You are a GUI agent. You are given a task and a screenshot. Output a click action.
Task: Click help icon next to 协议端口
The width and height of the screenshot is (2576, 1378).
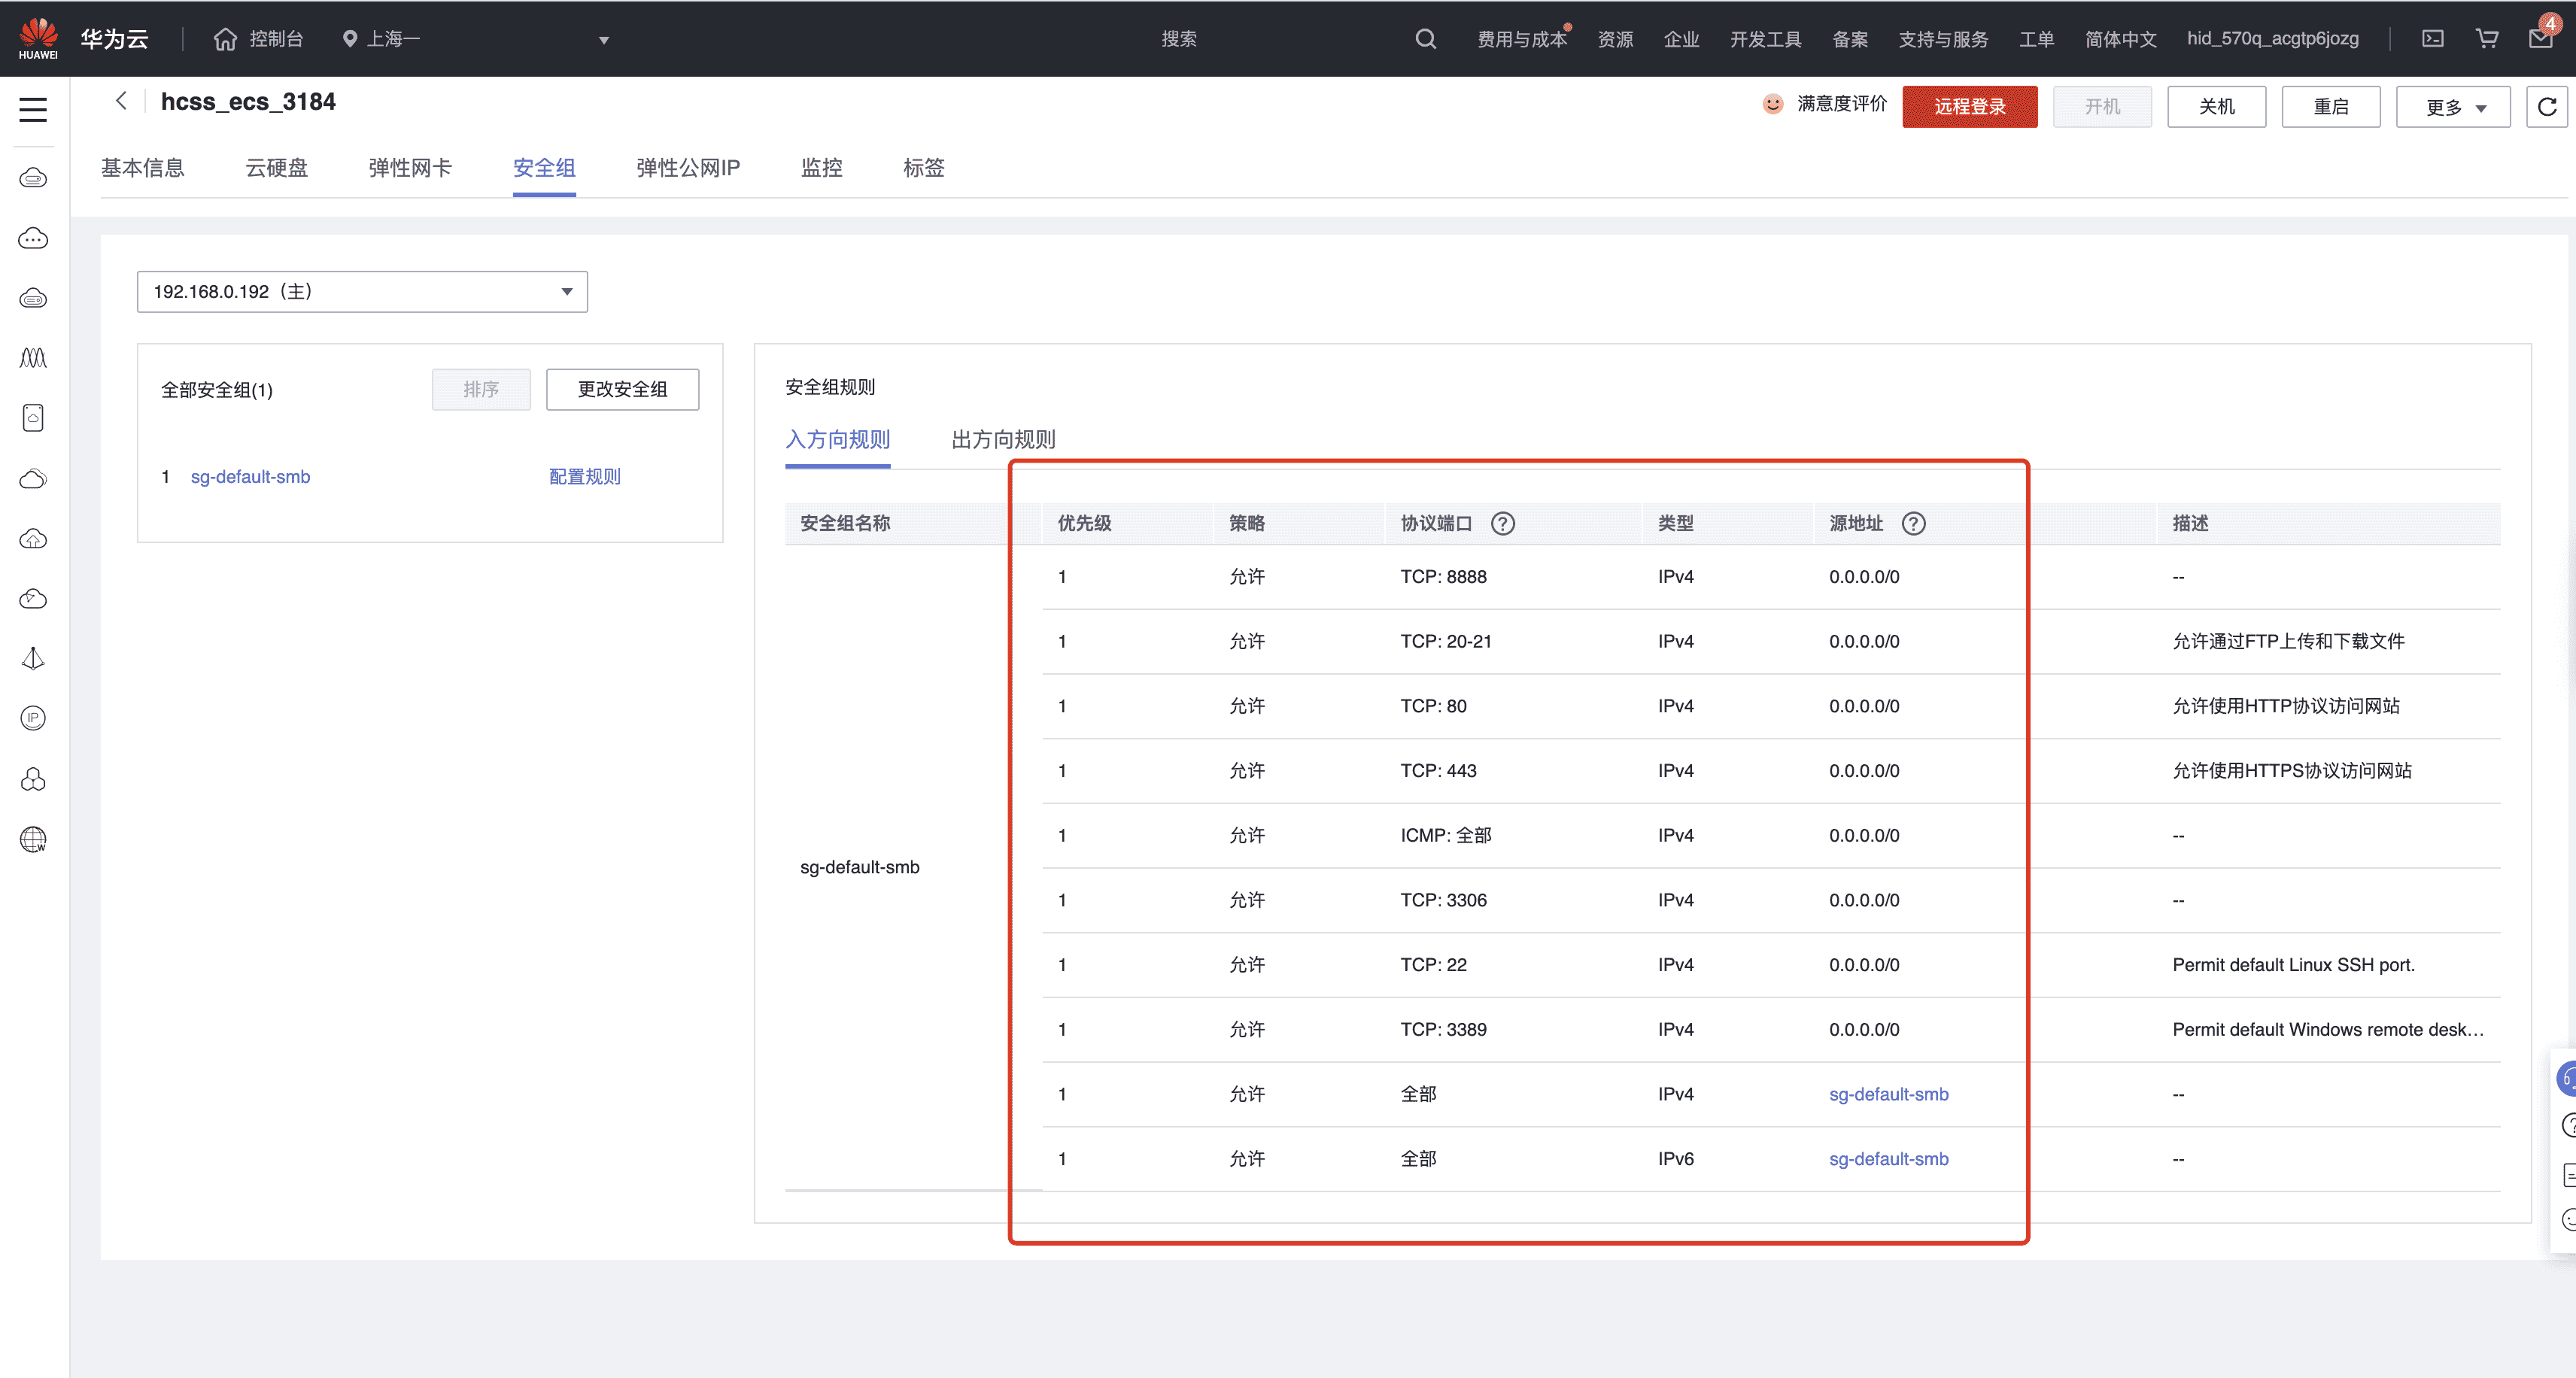(x=1502, y=523)
